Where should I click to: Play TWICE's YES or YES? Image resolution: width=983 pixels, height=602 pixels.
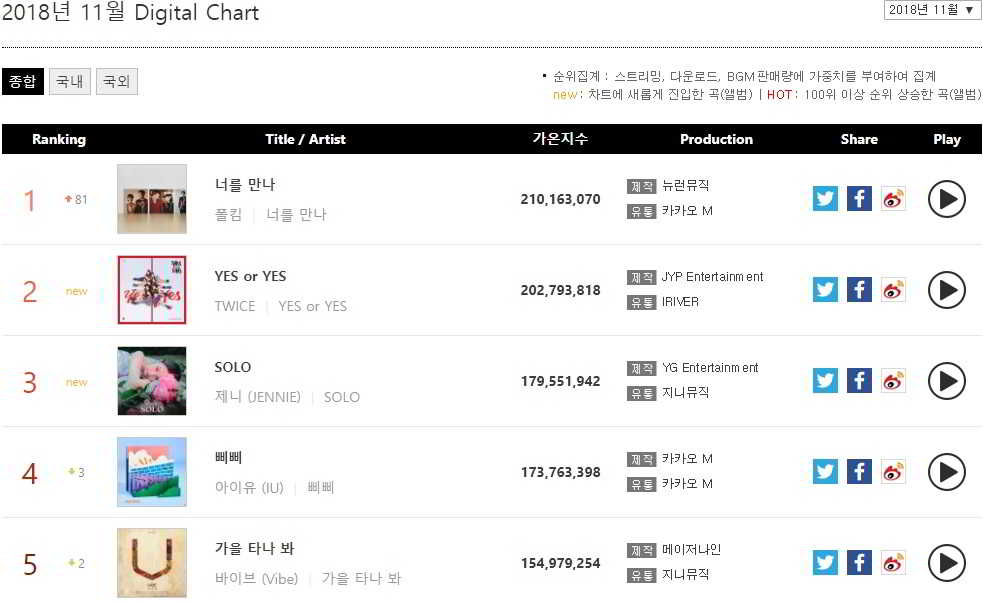(946, 290)
